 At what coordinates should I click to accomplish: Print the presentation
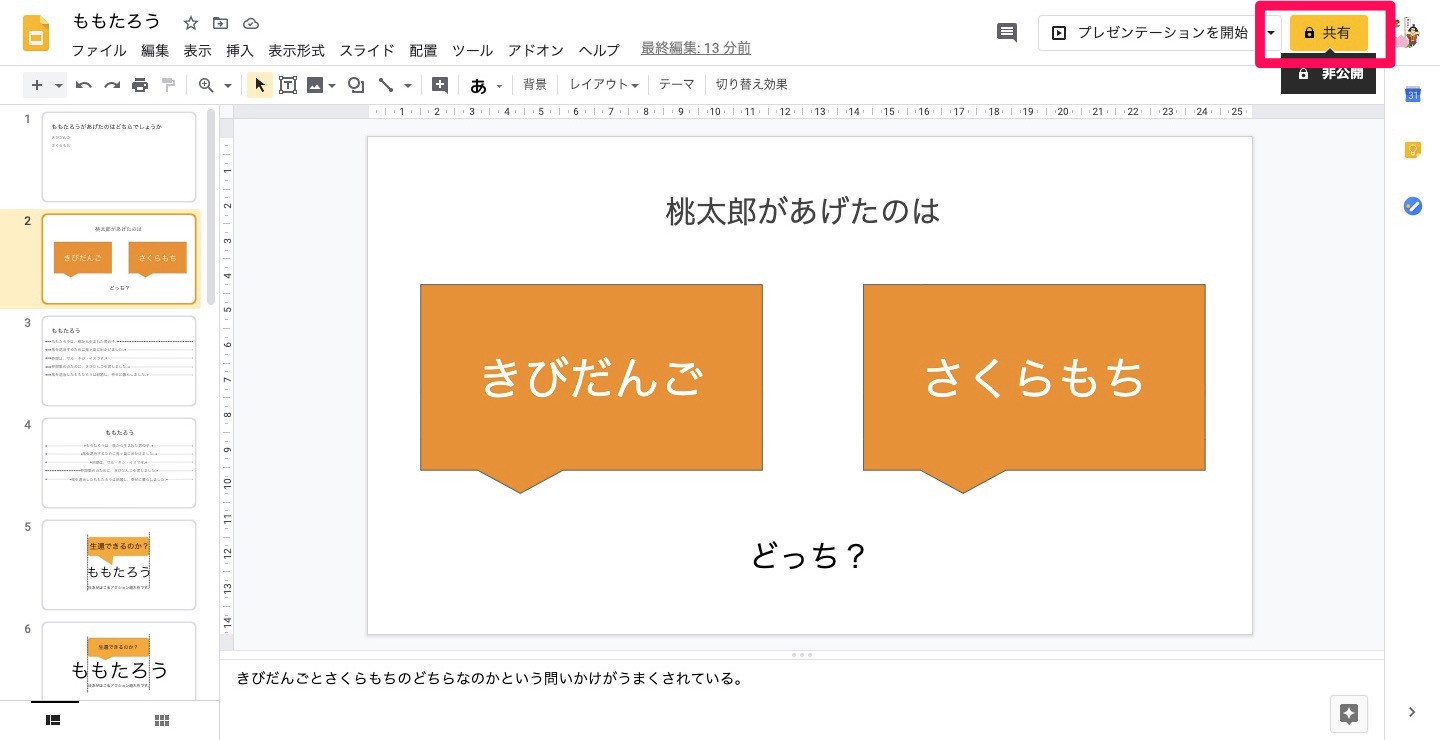pyautogui.click(x=140, y=85)
